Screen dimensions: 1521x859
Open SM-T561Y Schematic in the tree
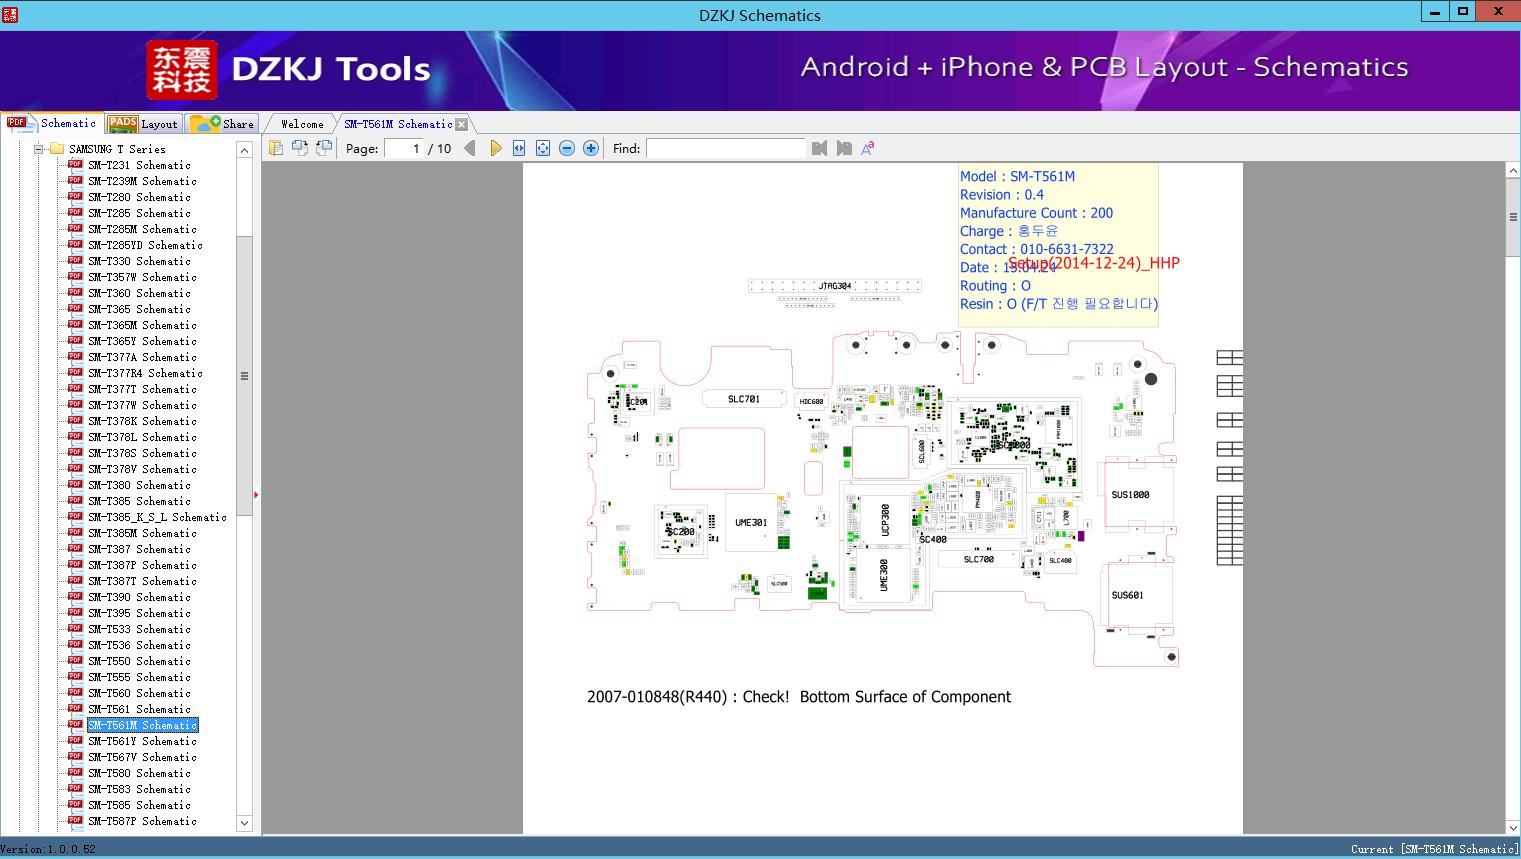142,741
